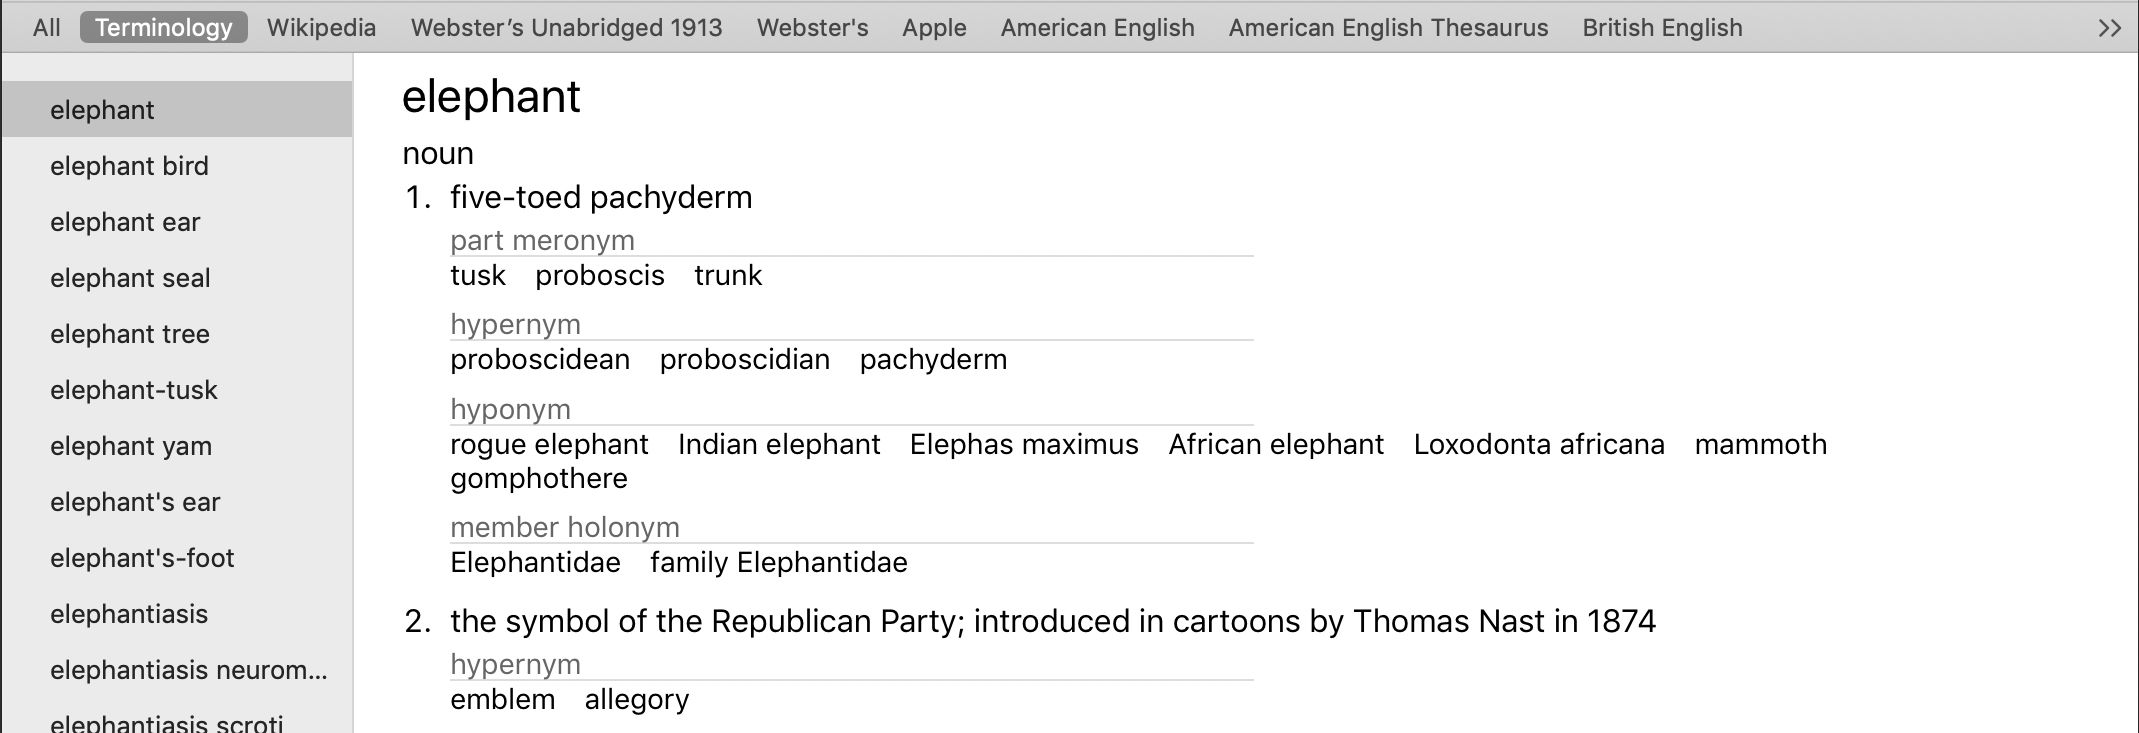Follow the 'pachyderm' hypernym link
Screen dimensions: 2139x733
pyautogui.click(x=933, y=360)
